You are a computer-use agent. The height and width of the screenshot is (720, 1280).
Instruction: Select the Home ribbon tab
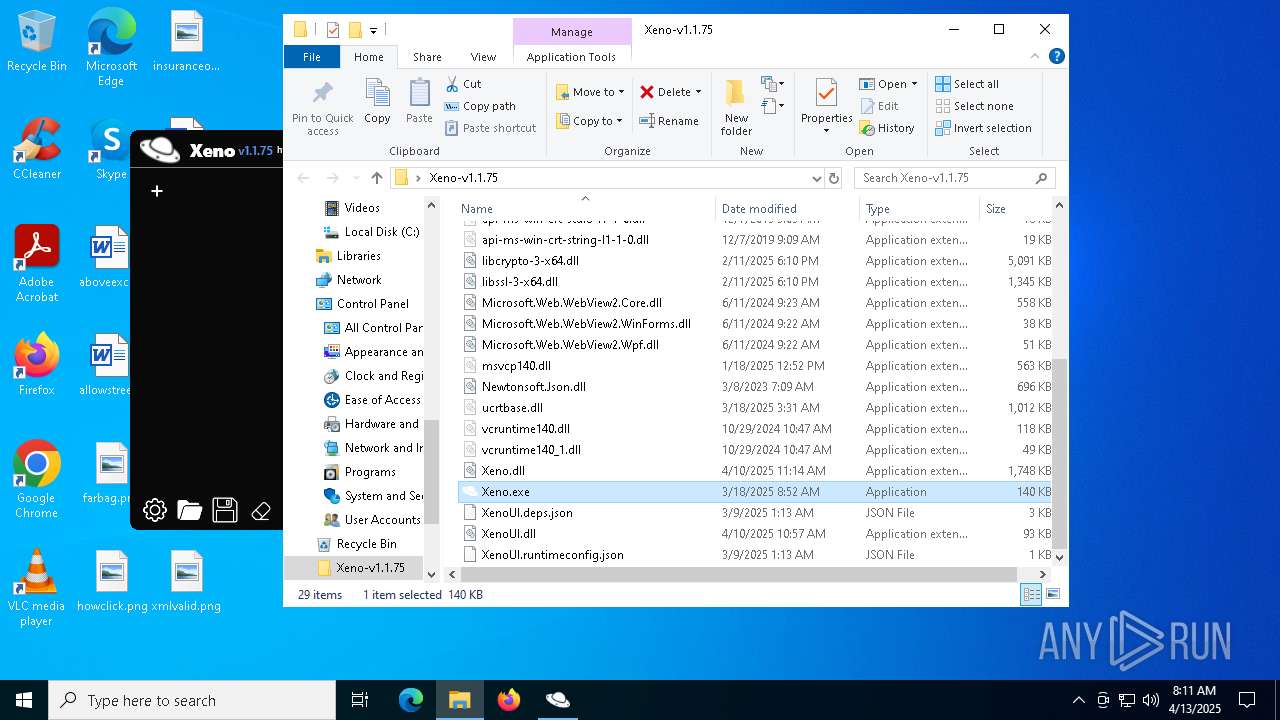coord(369,57)
